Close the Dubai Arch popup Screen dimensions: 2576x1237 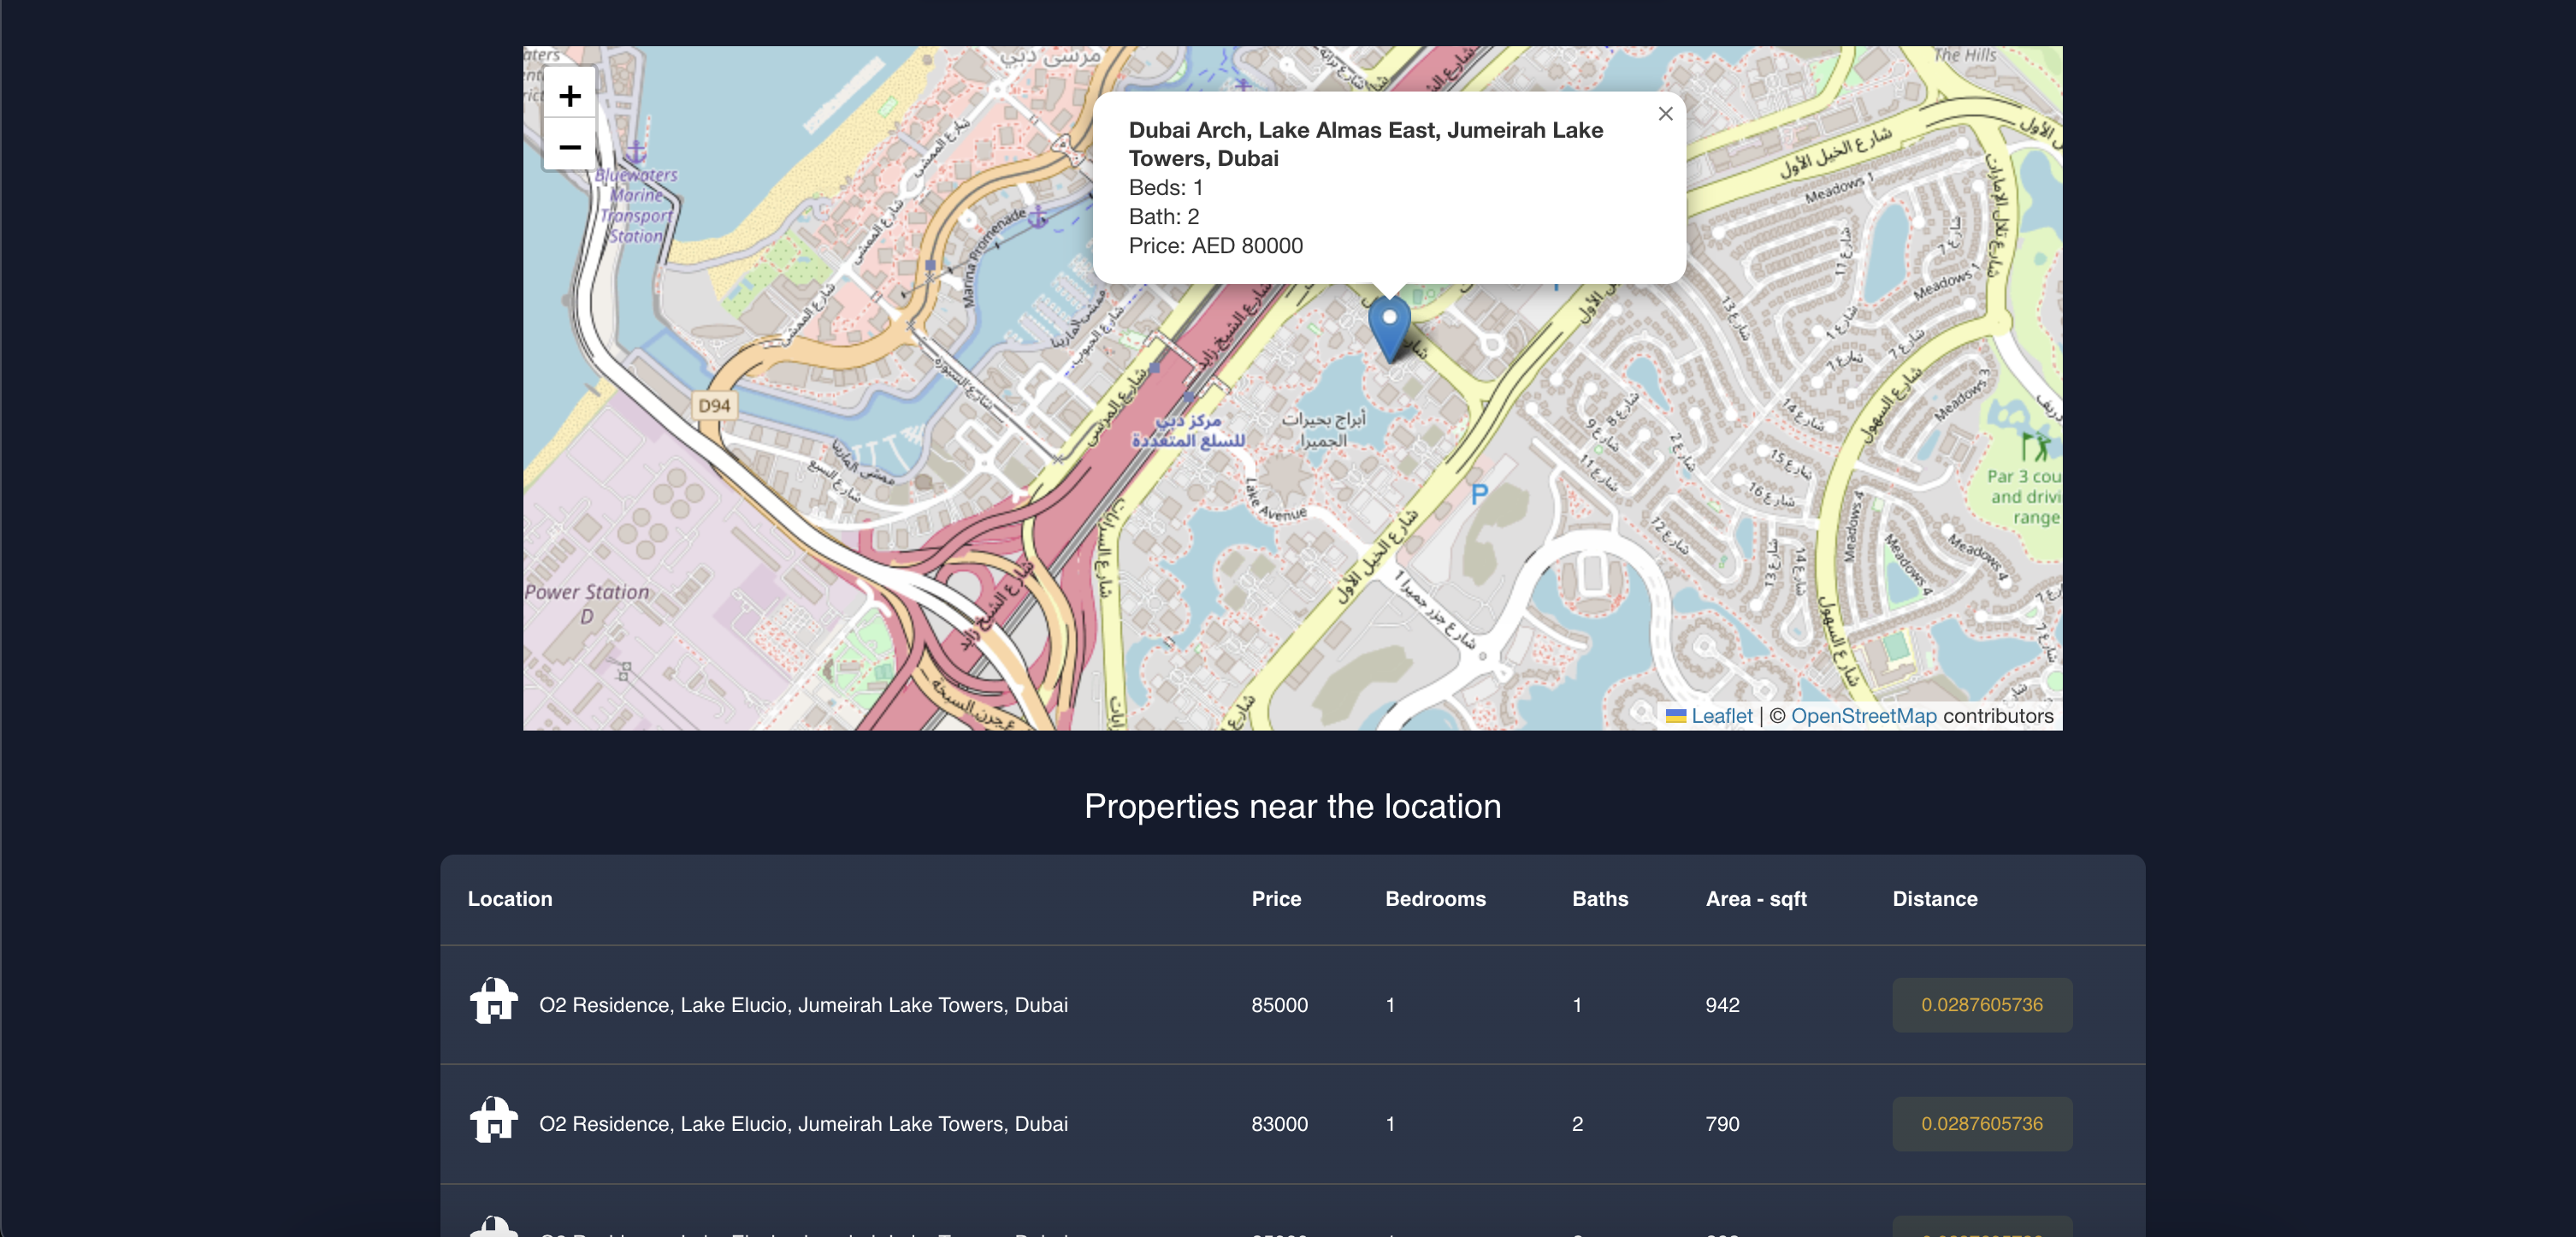pyautogui.click(x=1665, y=114)
